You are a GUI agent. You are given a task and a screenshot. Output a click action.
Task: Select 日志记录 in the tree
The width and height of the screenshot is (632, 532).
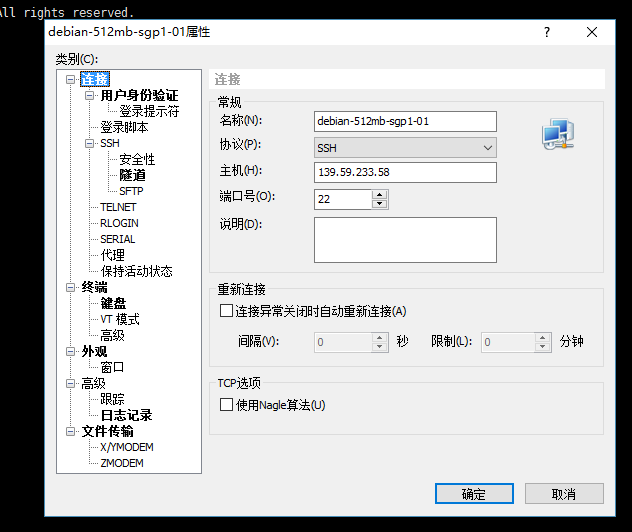126,415
